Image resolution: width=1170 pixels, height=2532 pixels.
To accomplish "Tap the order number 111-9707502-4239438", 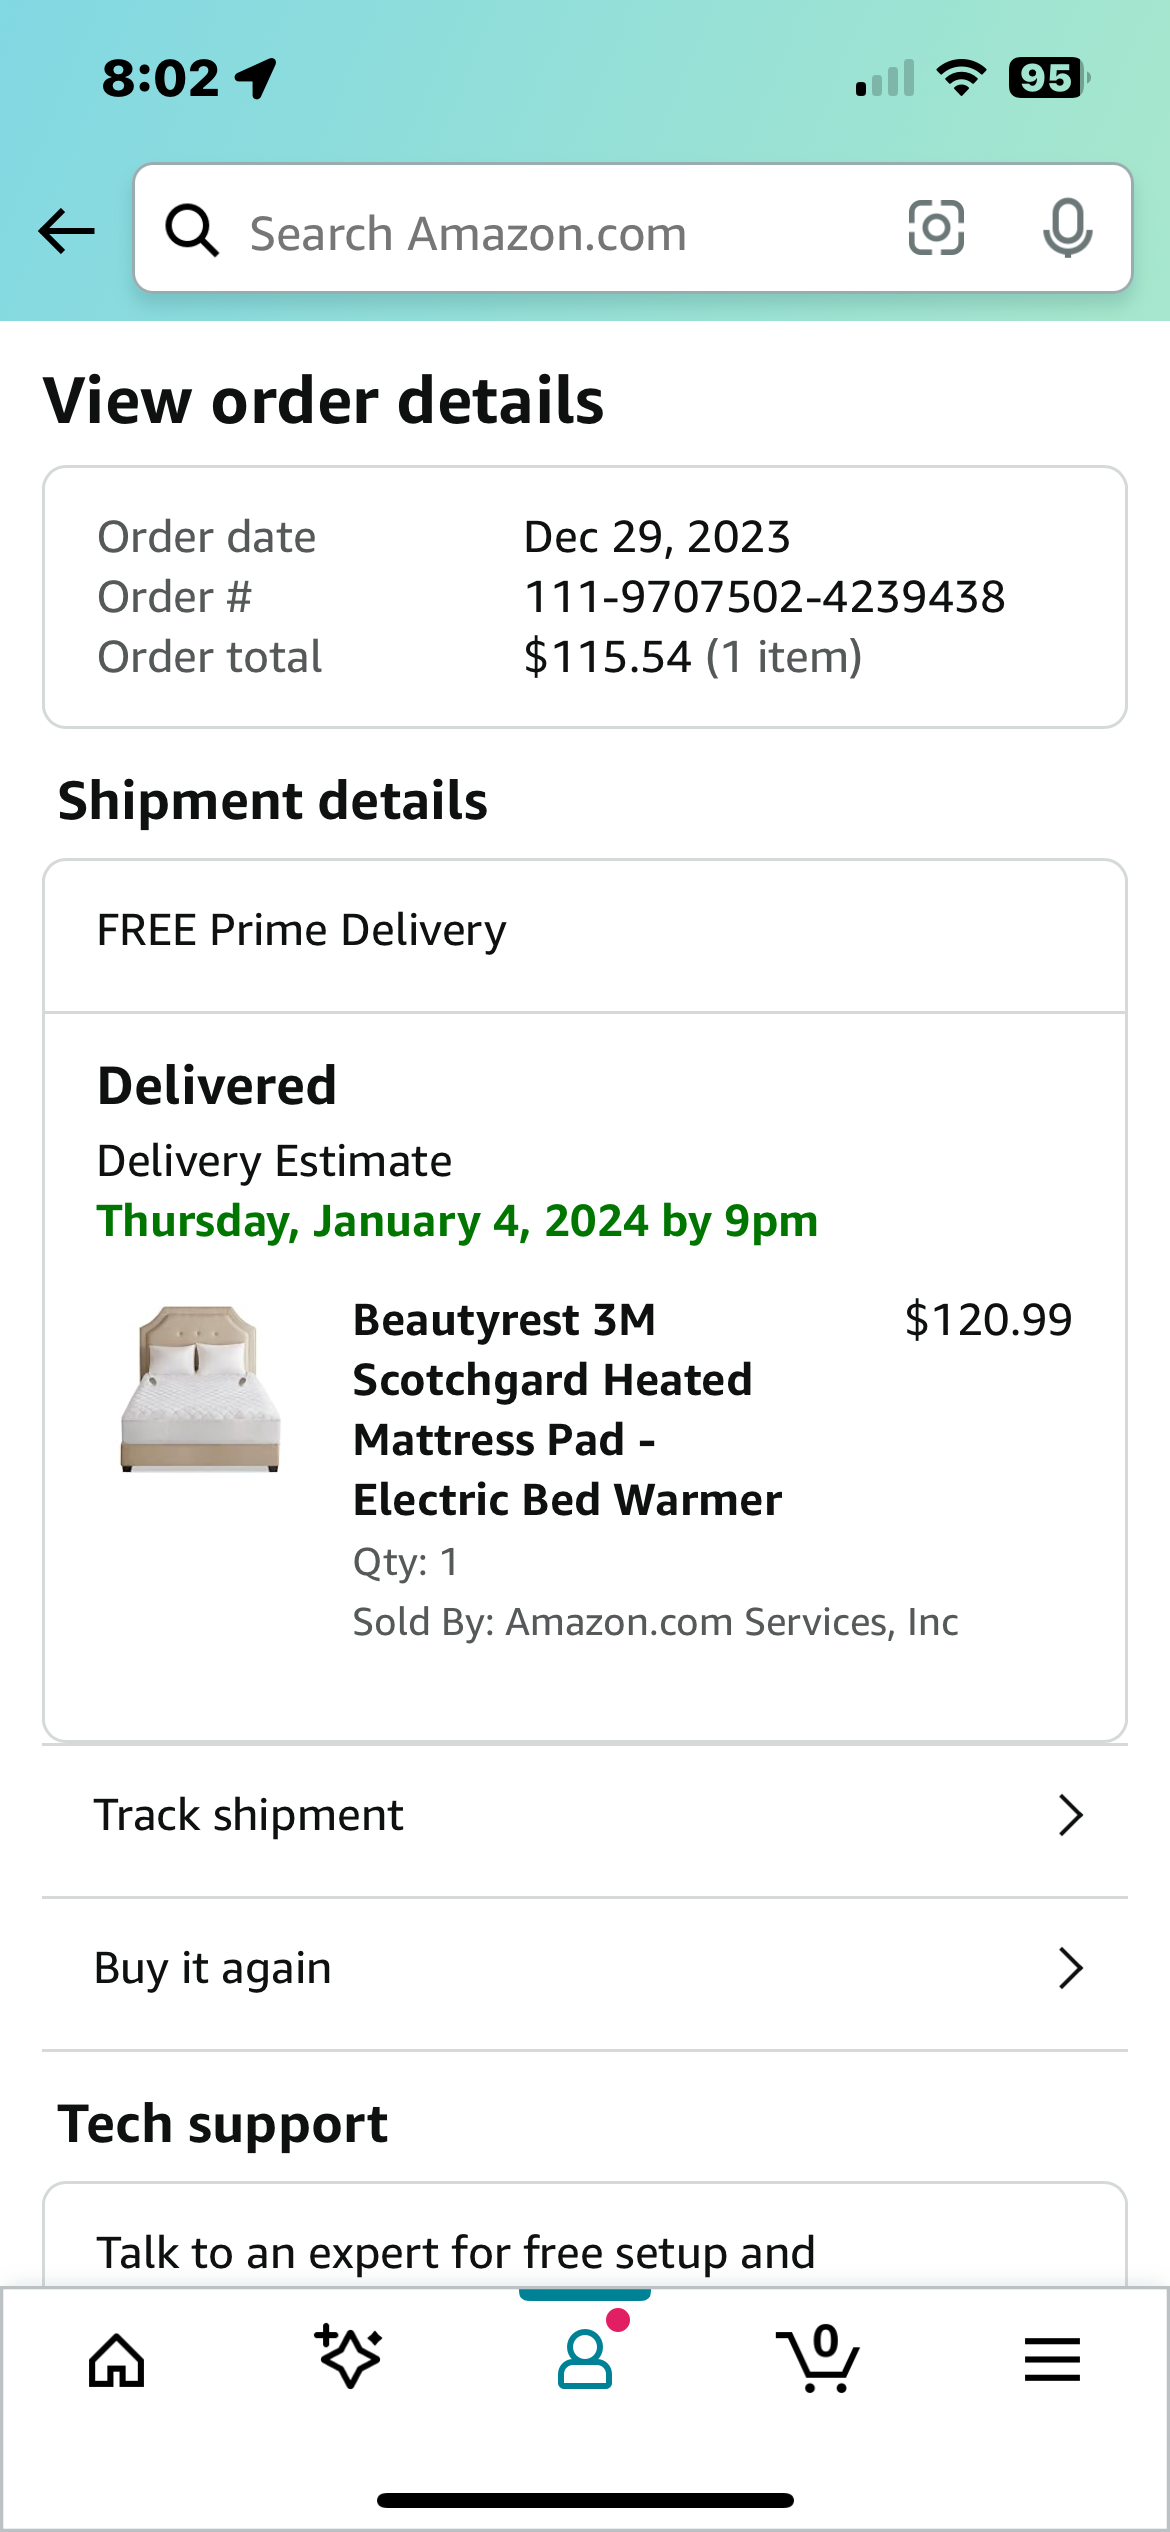I will tap(765, 597).
